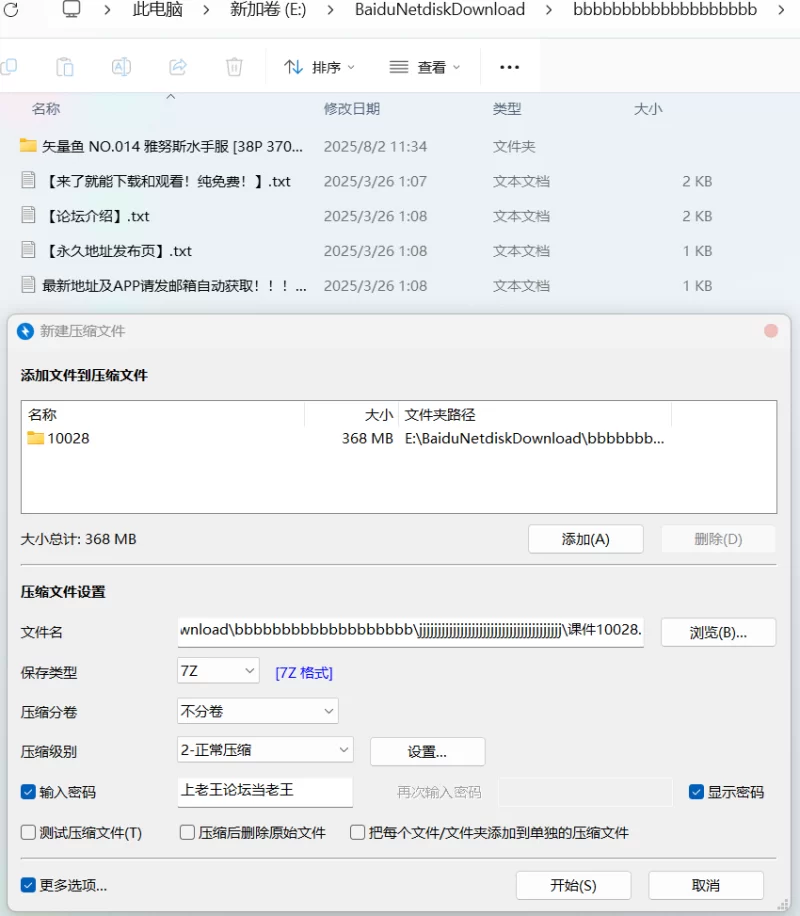Close the 新建压缩文件 dialog with red dot
800x916 pixels.
pyautogui.click(x=771, y=331)
